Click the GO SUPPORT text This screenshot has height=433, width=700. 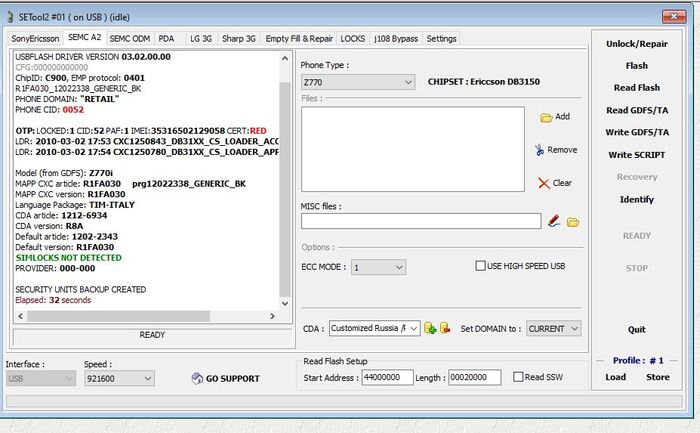(x=233, y=379)
